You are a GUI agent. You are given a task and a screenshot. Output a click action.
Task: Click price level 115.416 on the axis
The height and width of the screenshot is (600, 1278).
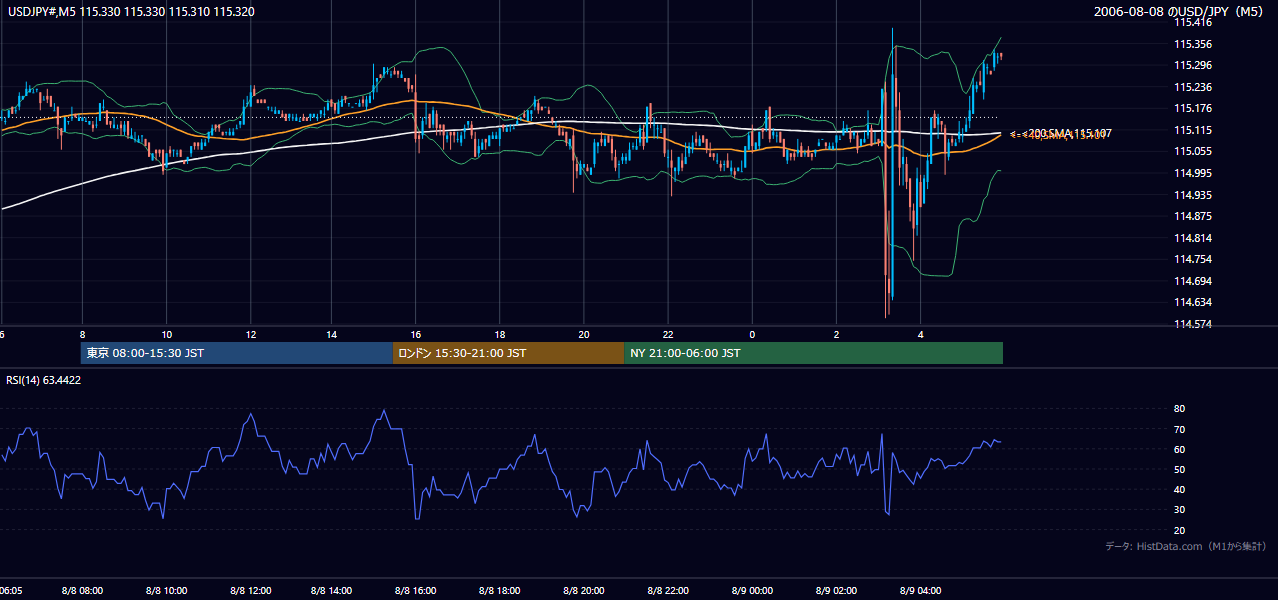tap(1195, 22)
